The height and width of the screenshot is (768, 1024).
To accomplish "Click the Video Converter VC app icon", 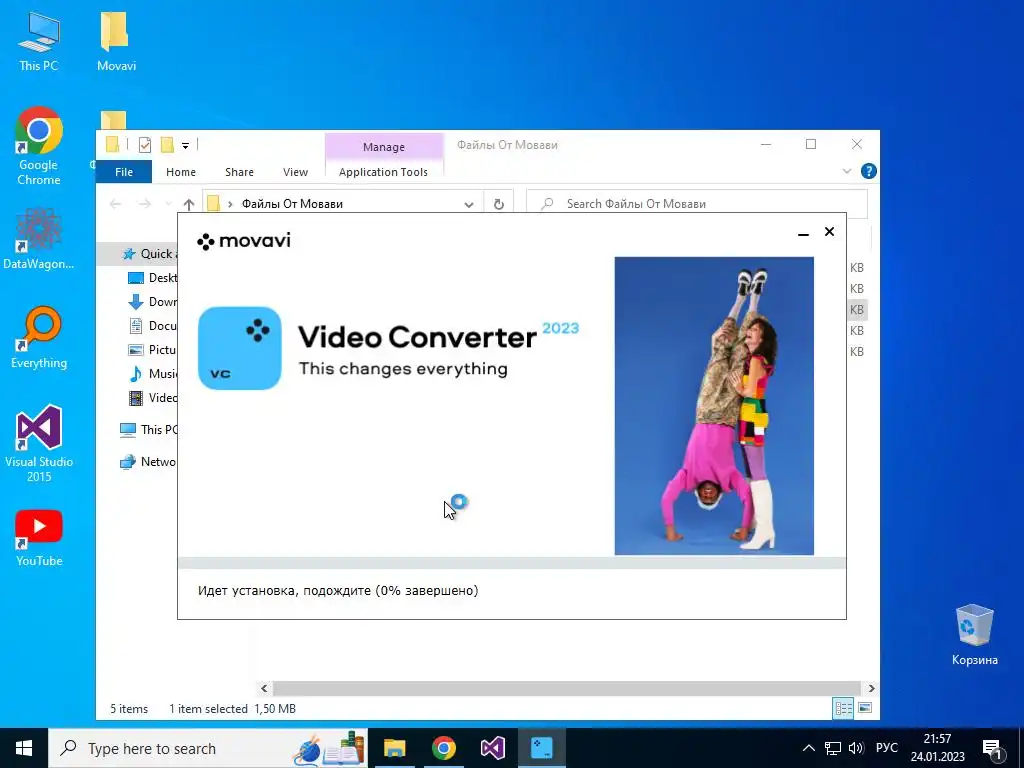I will tap(240, 348).
